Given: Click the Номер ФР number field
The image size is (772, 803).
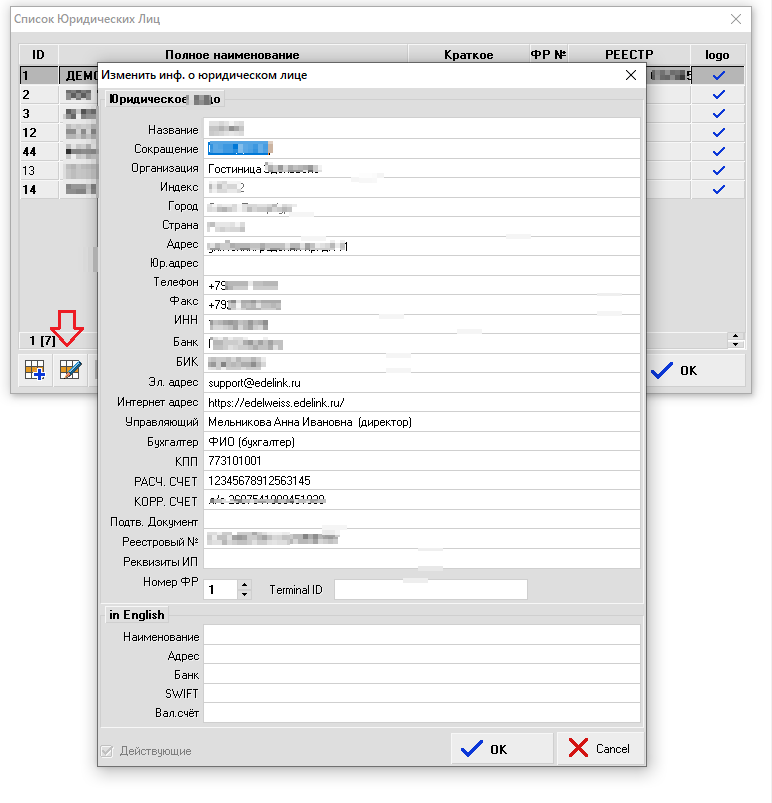Looking at the screenshot, I should [x=221, y=589].
